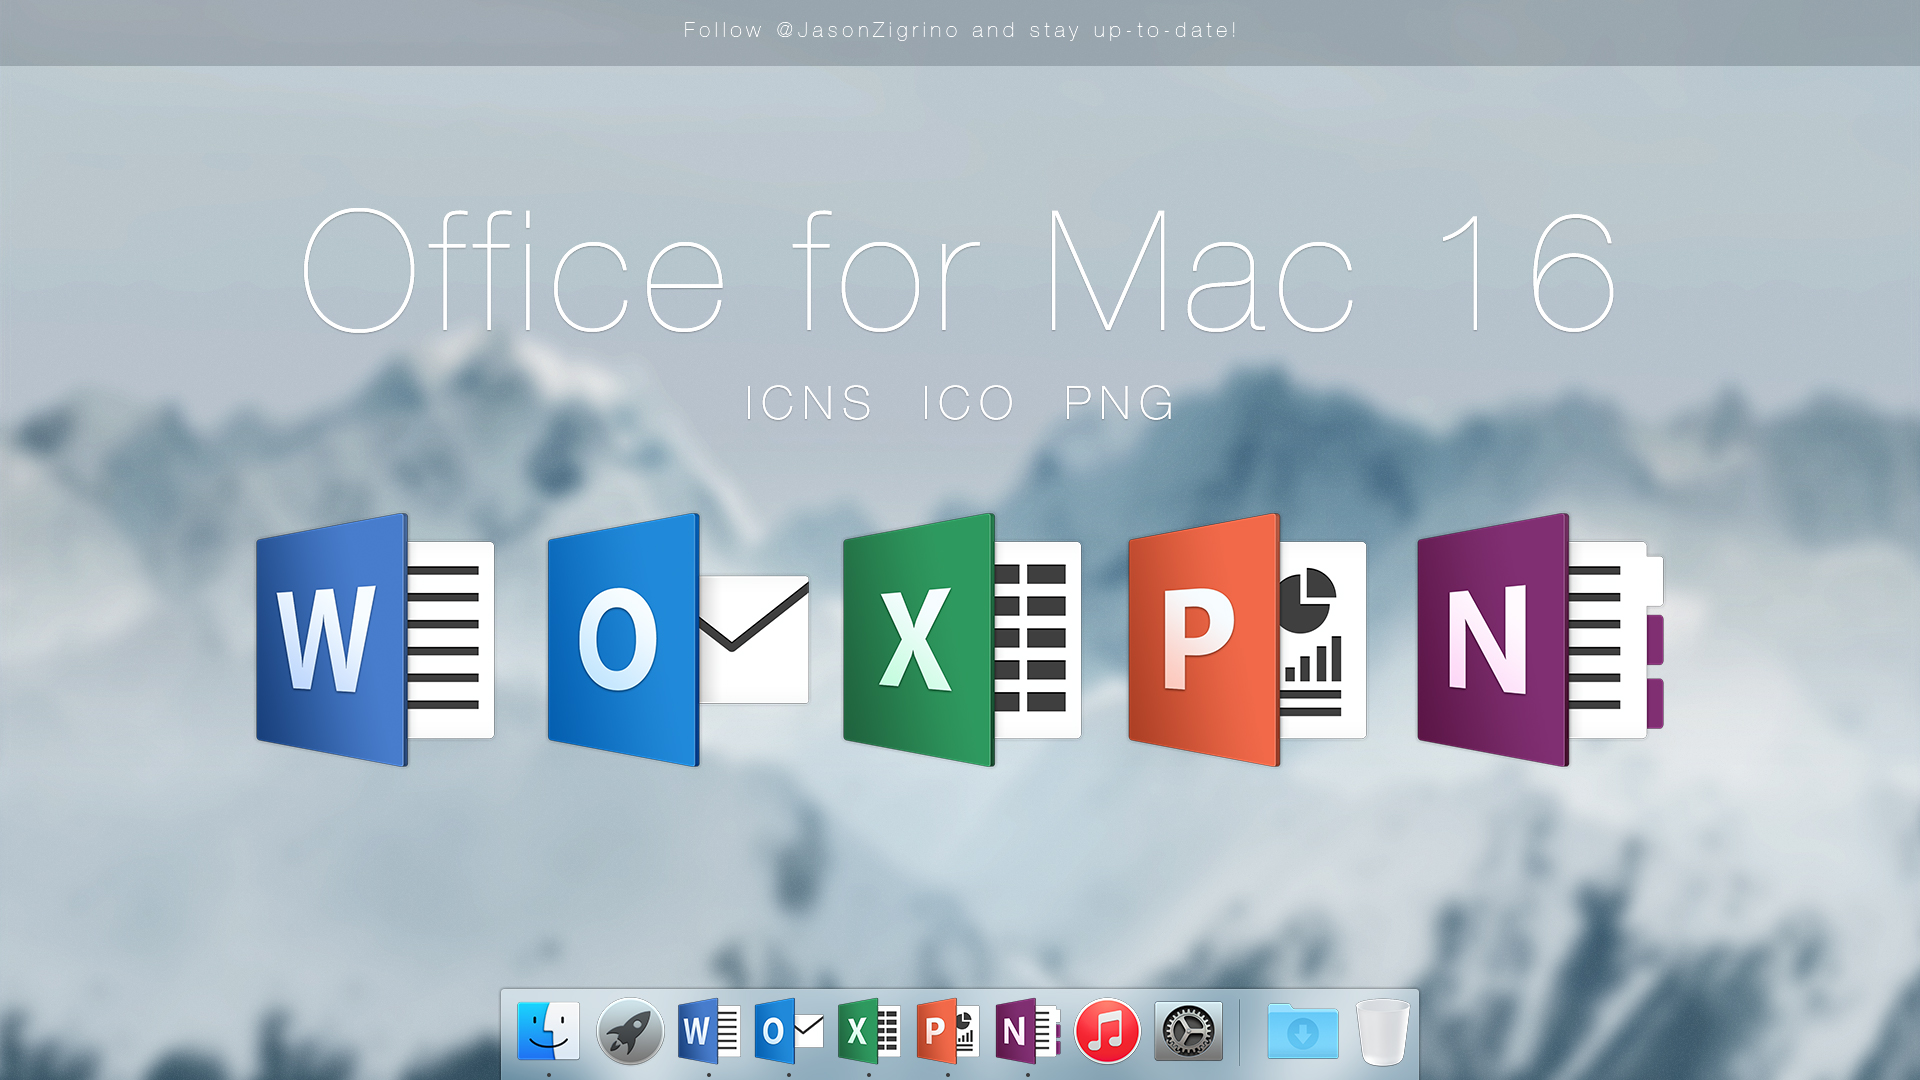
Task: Click the ICNS format label
Action: [x=810, y=404]
